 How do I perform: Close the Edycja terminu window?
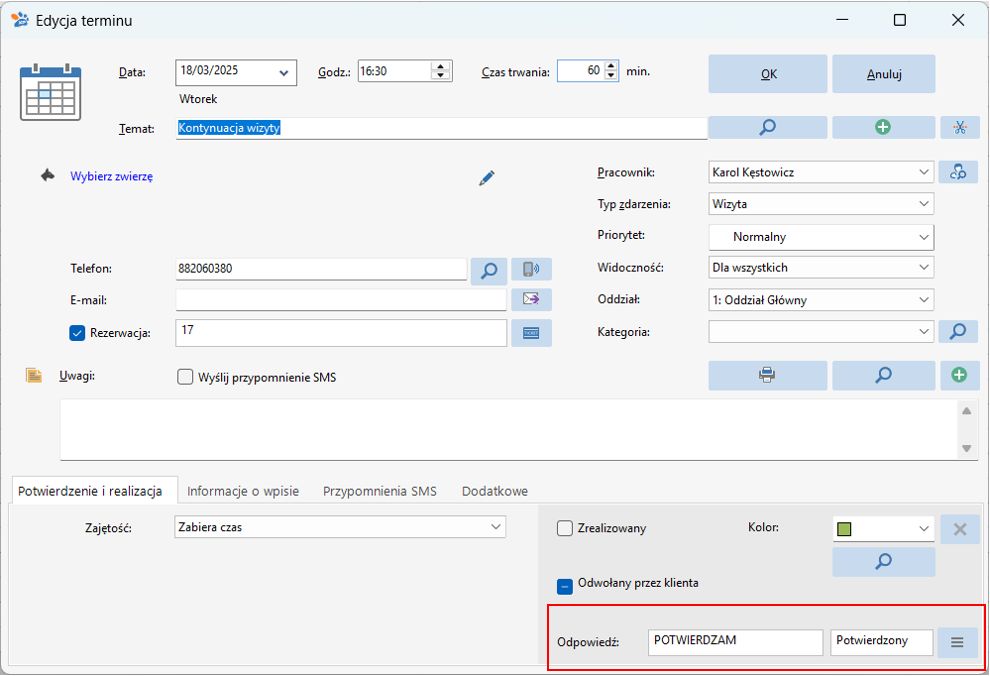[958, 20]
